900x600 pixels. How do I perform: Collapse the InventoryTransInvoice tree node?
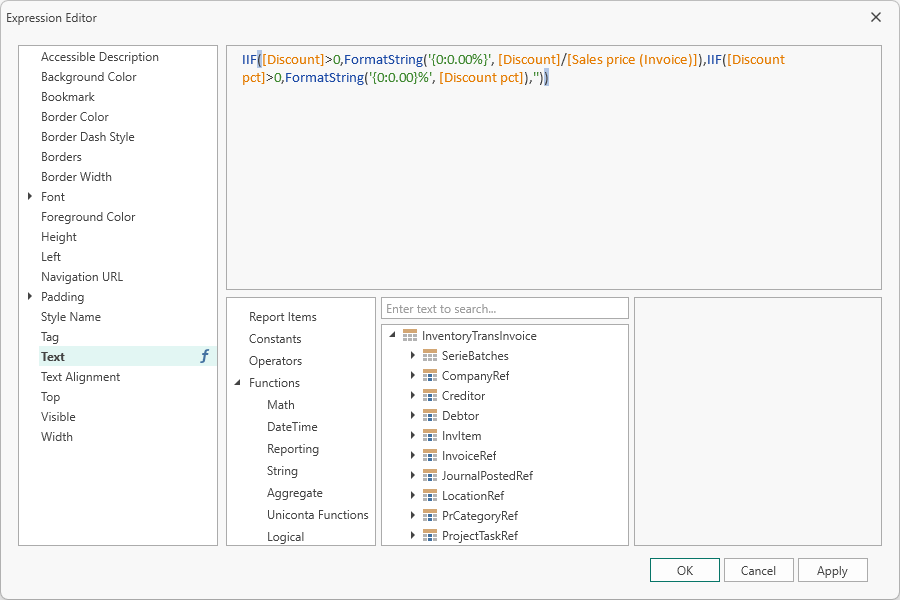[393, 335]
